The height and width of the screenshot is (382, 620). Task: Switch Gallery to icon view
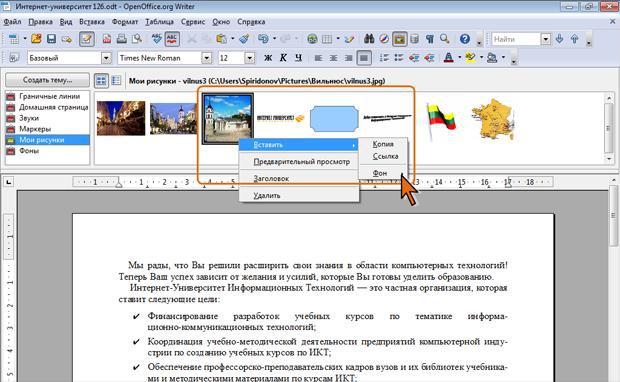(x=101, y=81)
